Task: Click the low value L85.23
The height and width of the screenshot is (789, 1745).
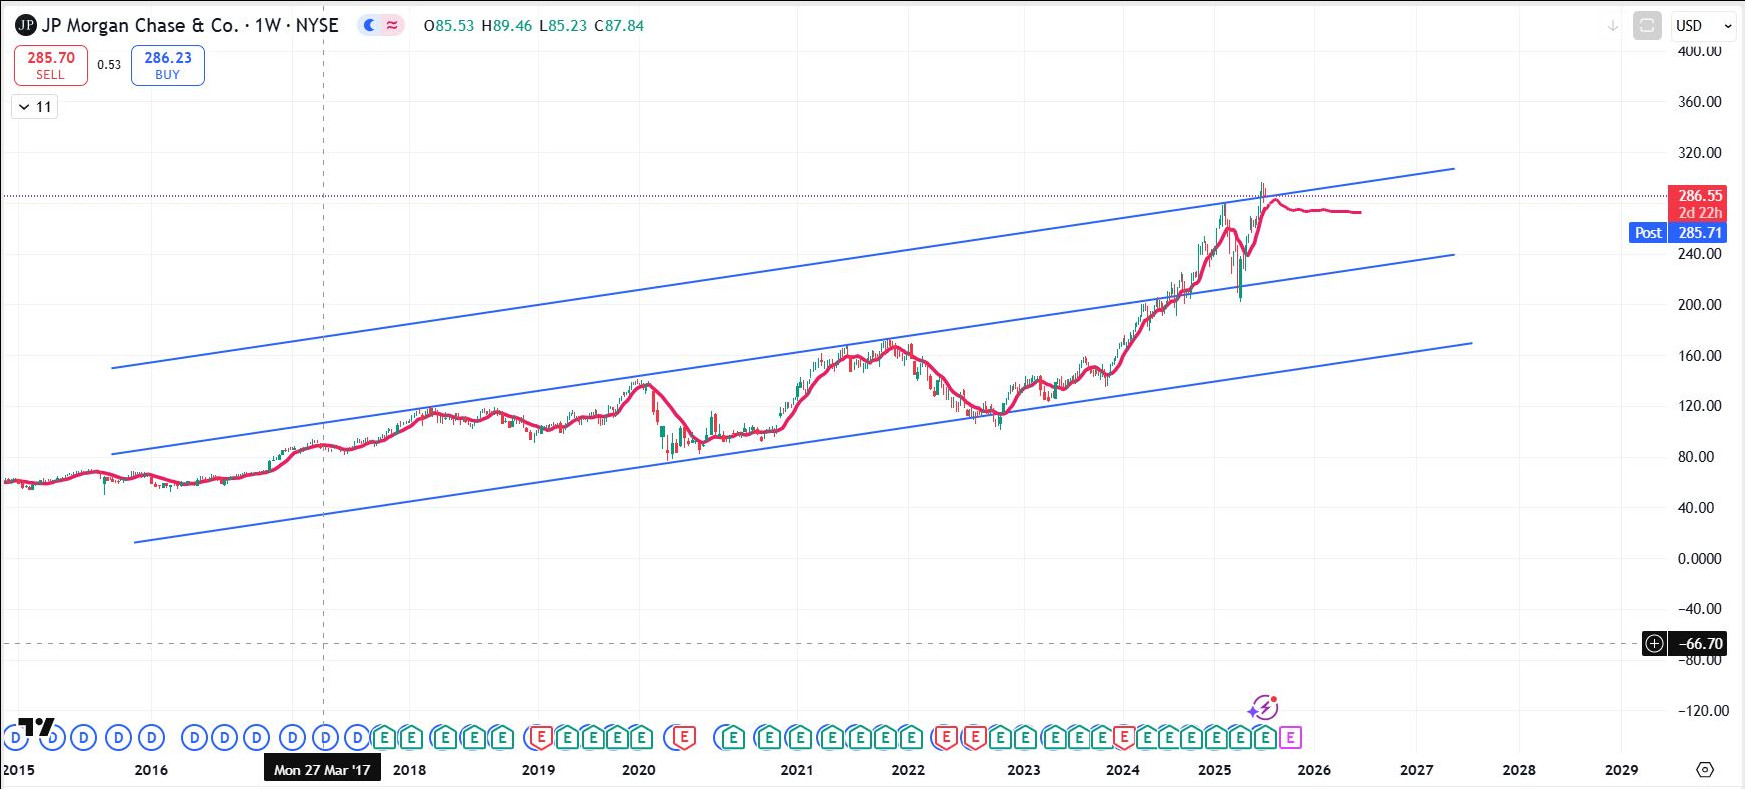Action: (x=563, y=26)
